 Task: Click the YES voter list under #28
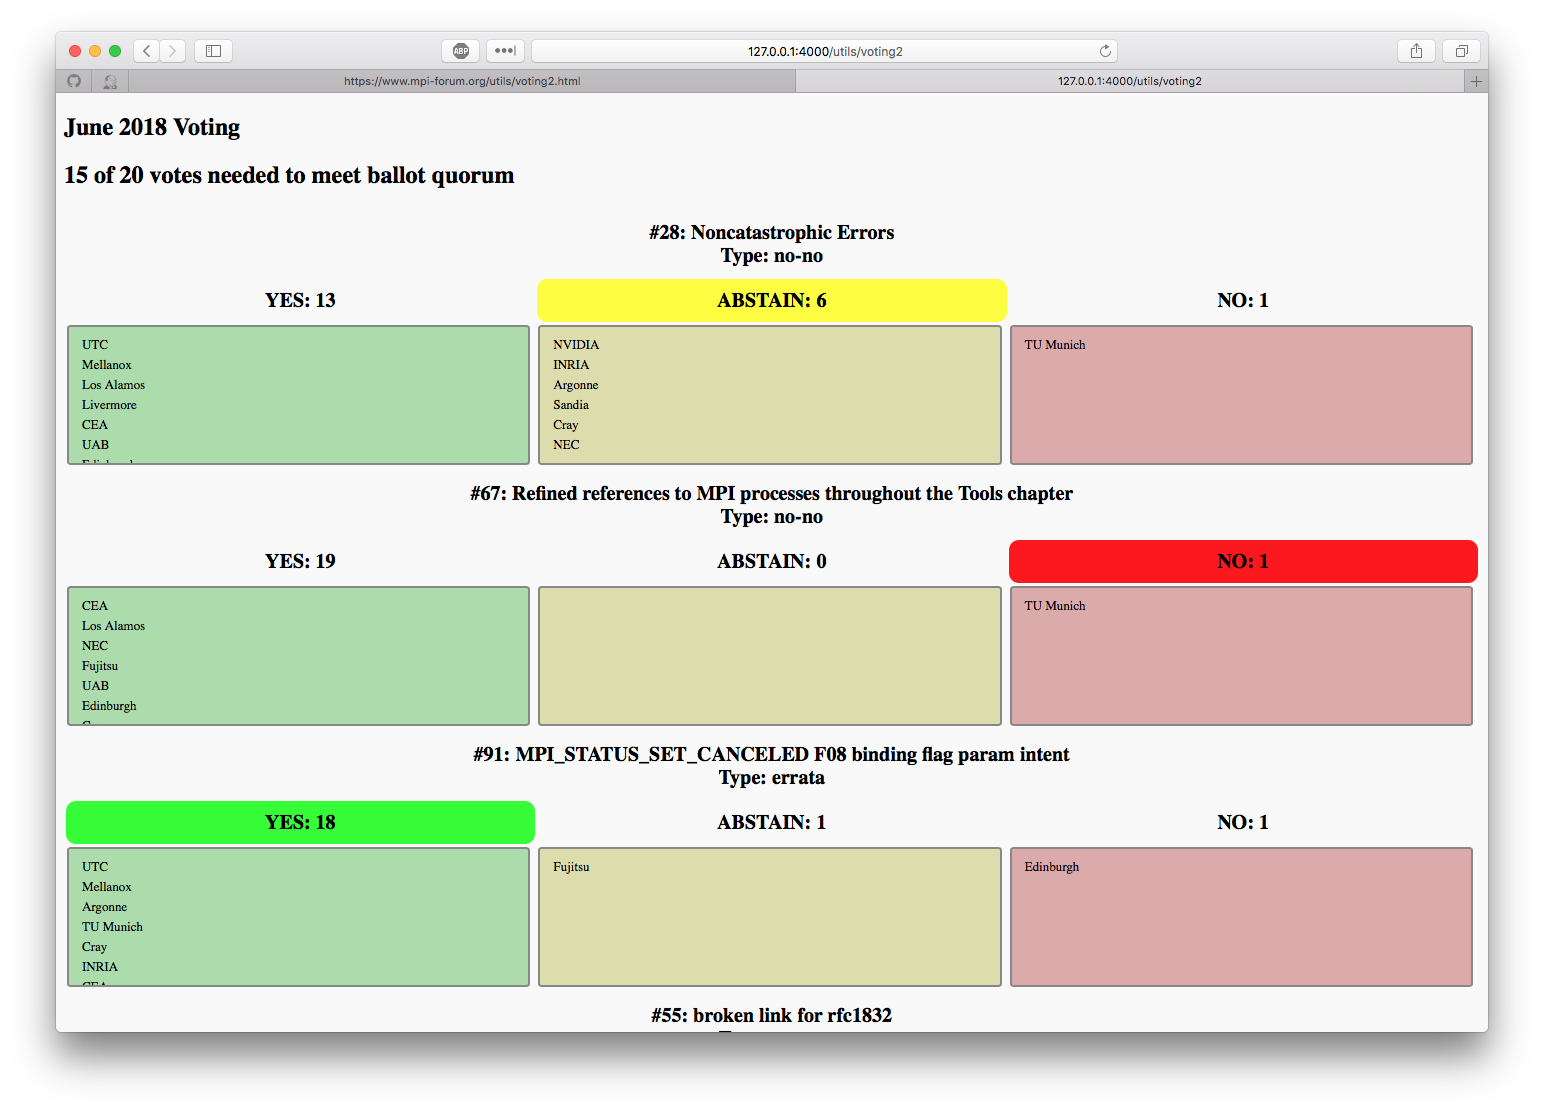[298, 395]
